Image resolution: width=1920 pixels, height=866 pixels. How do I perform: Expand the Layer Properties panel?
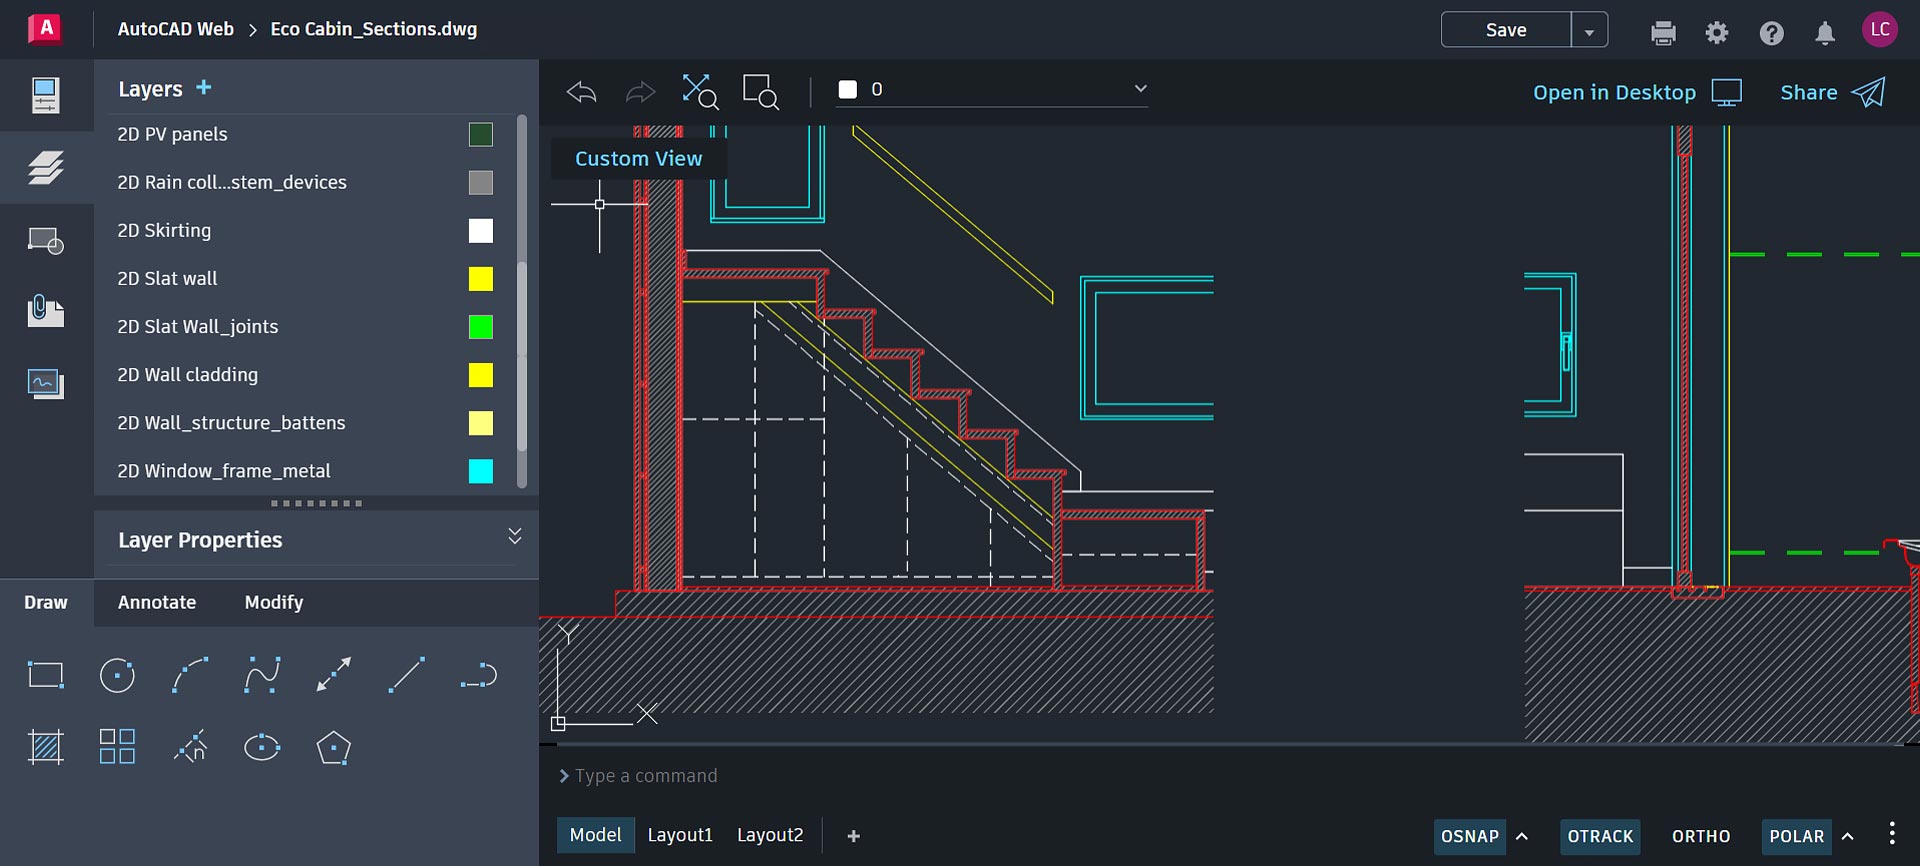[x=514, y=537]
